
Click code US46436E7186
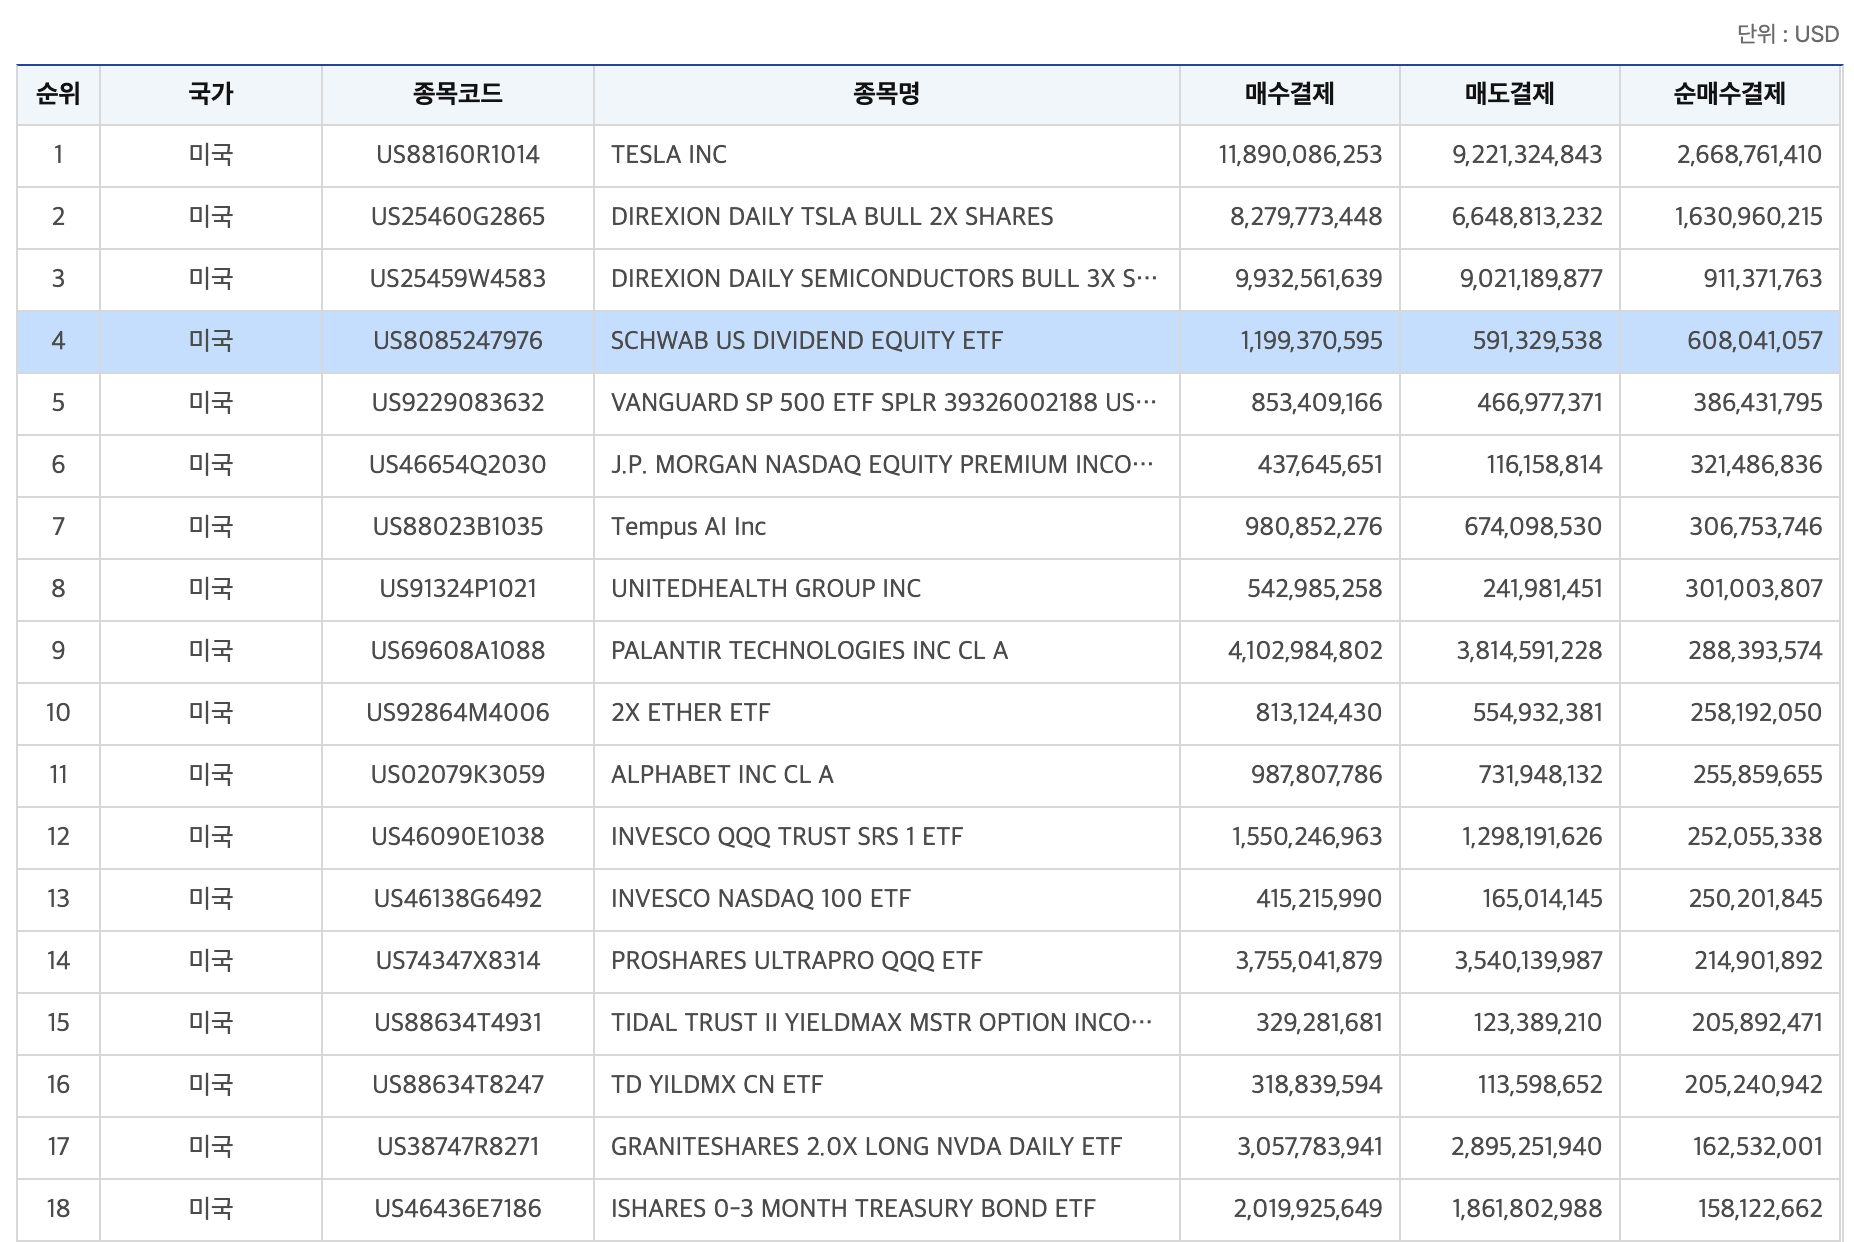[458, 1209]
